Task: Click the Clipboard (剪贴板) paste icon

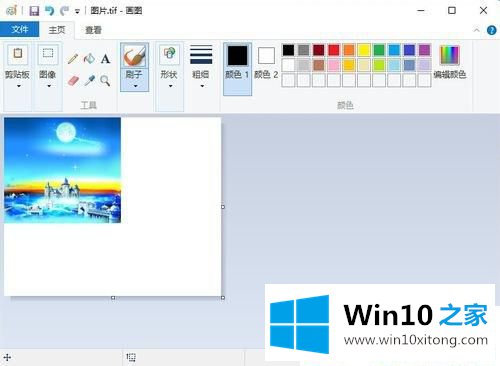Action: [18, 54]
